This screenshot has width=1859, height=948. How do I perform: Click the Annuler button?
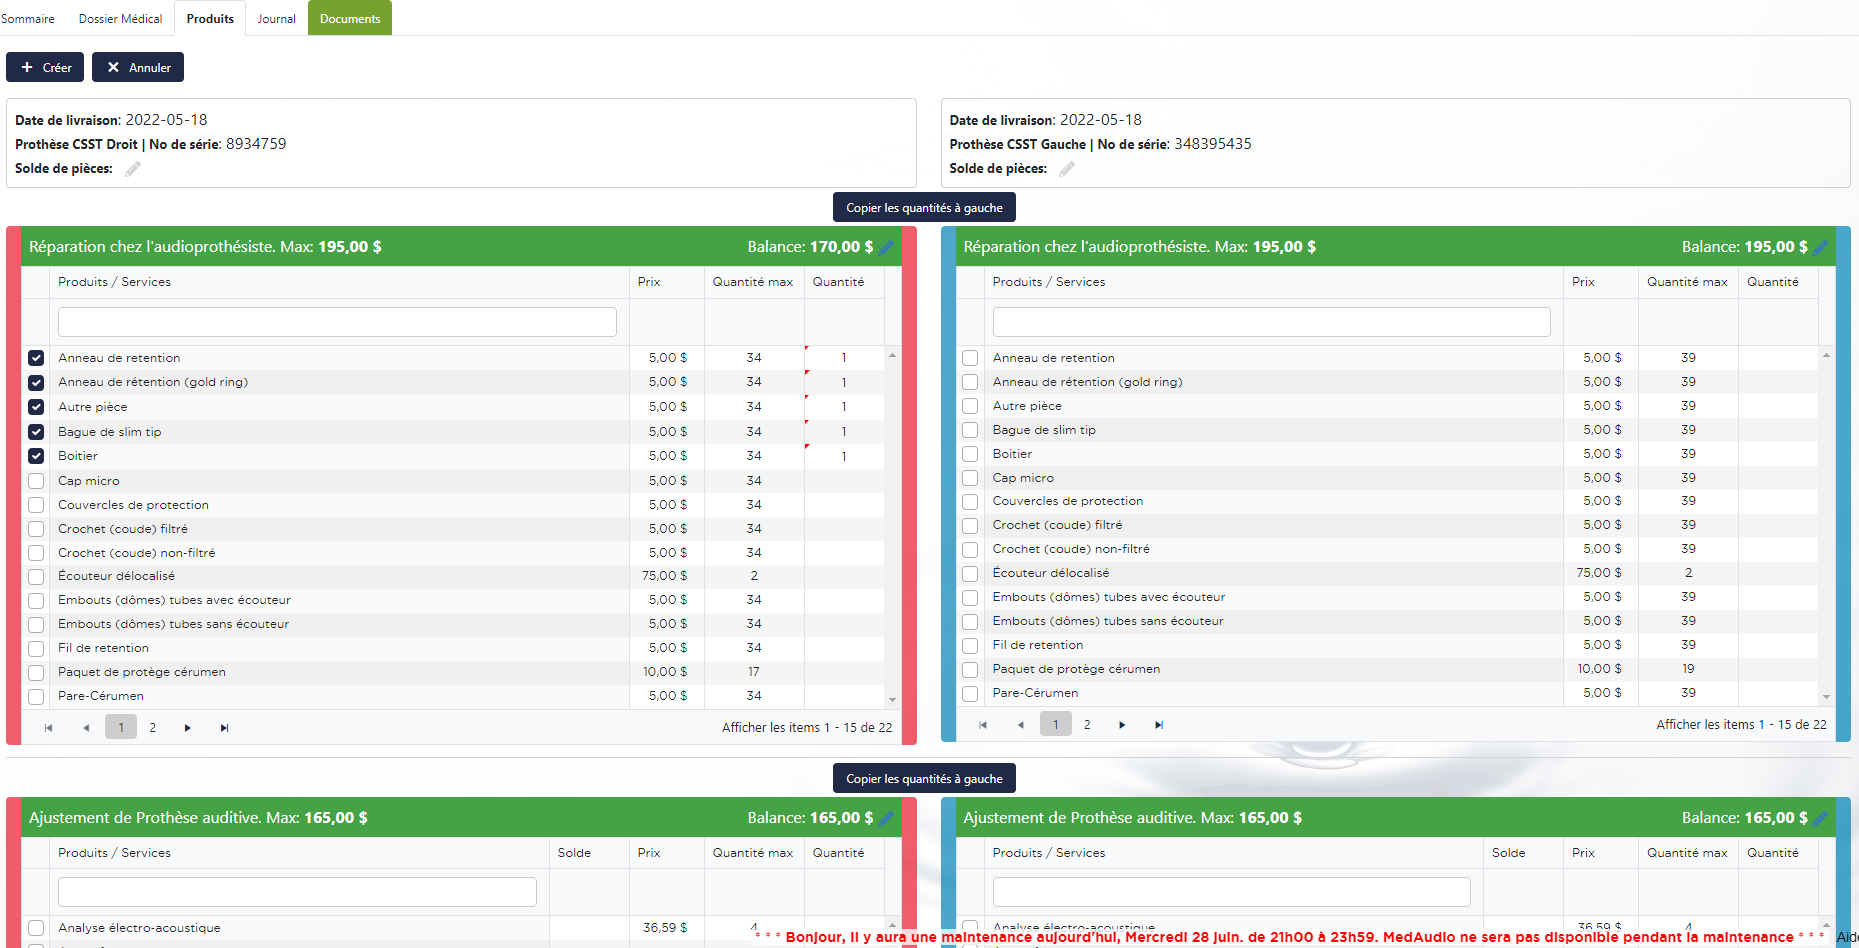click(138, 67)
